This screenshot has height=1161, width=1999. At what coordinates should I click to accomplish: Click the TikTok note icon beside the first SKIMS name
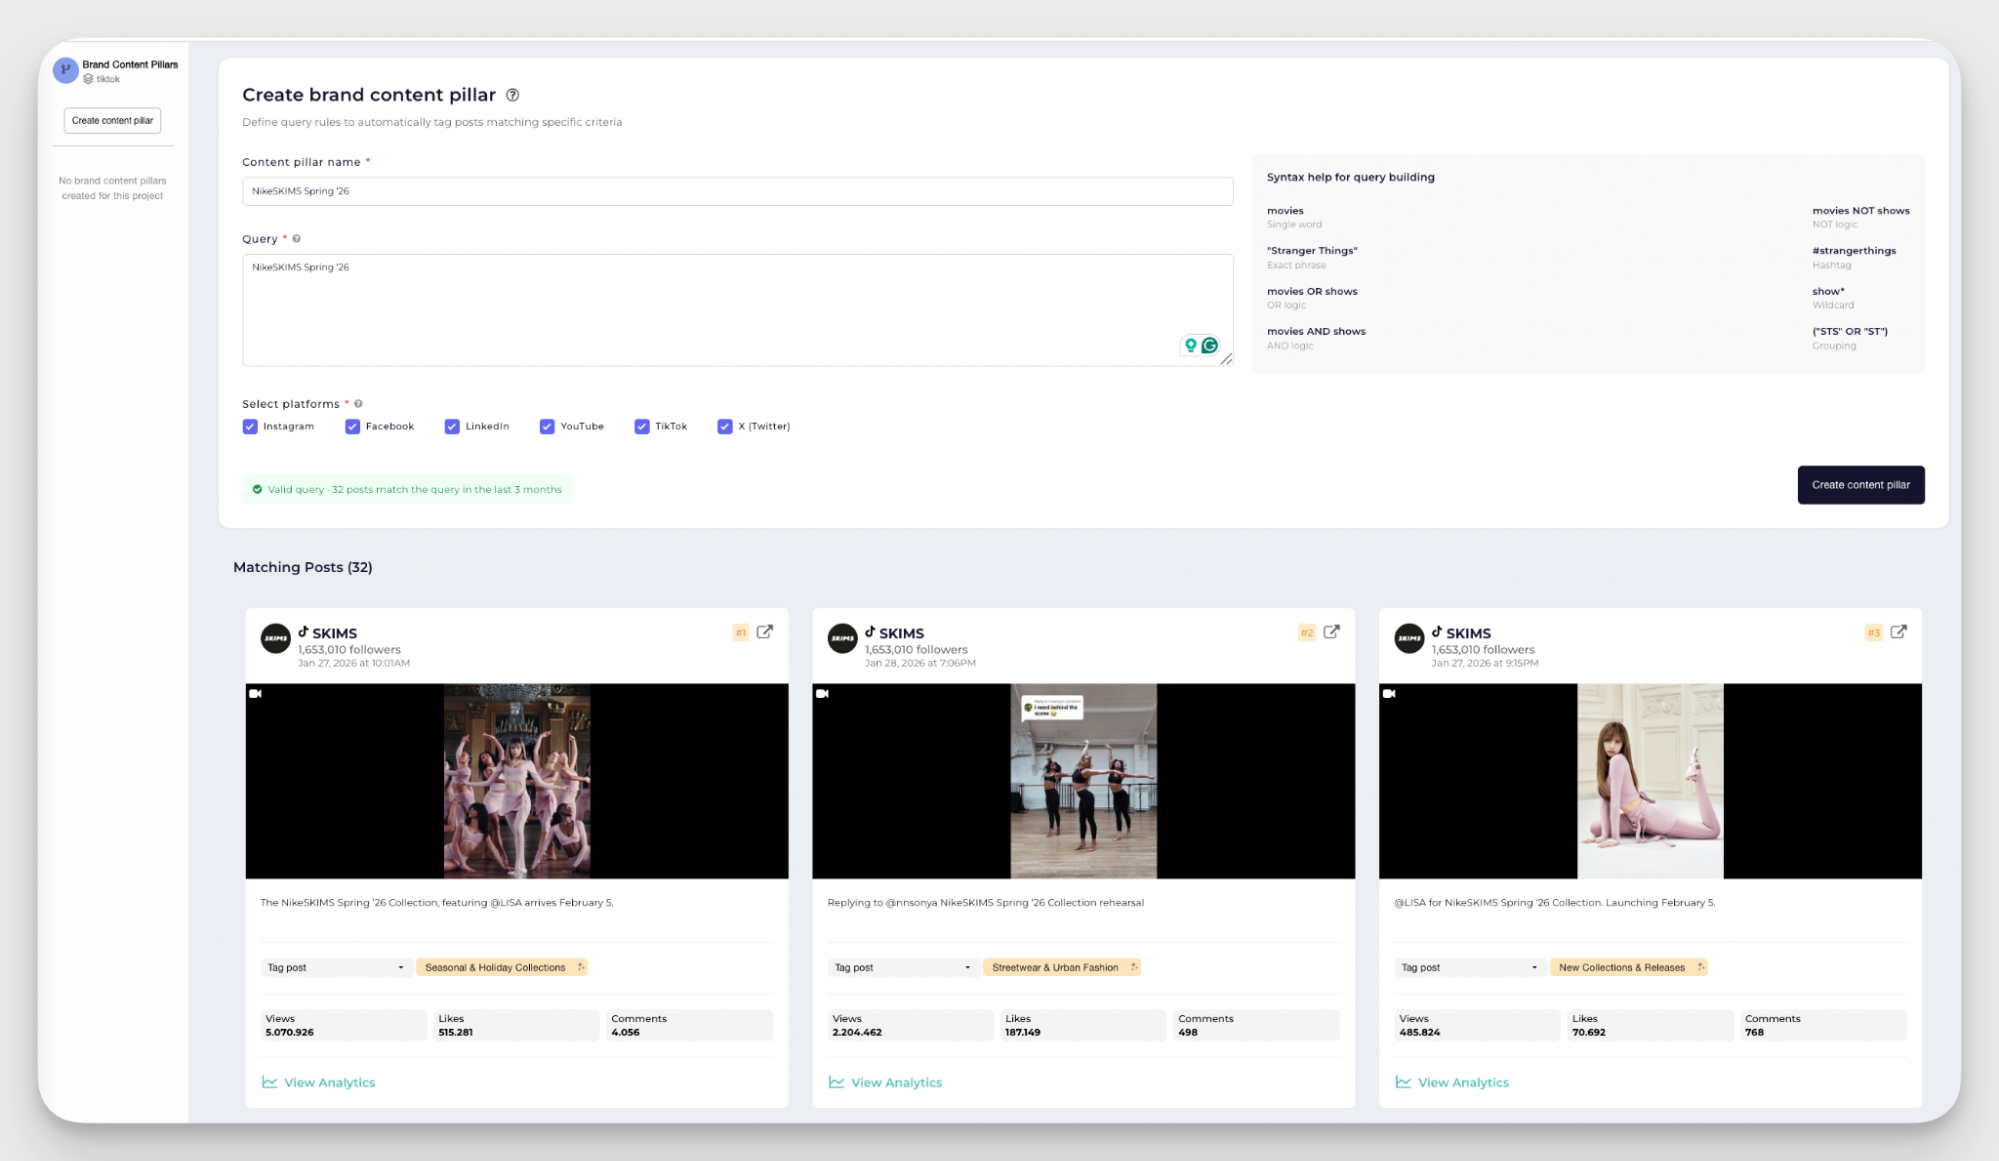[305, 632]
